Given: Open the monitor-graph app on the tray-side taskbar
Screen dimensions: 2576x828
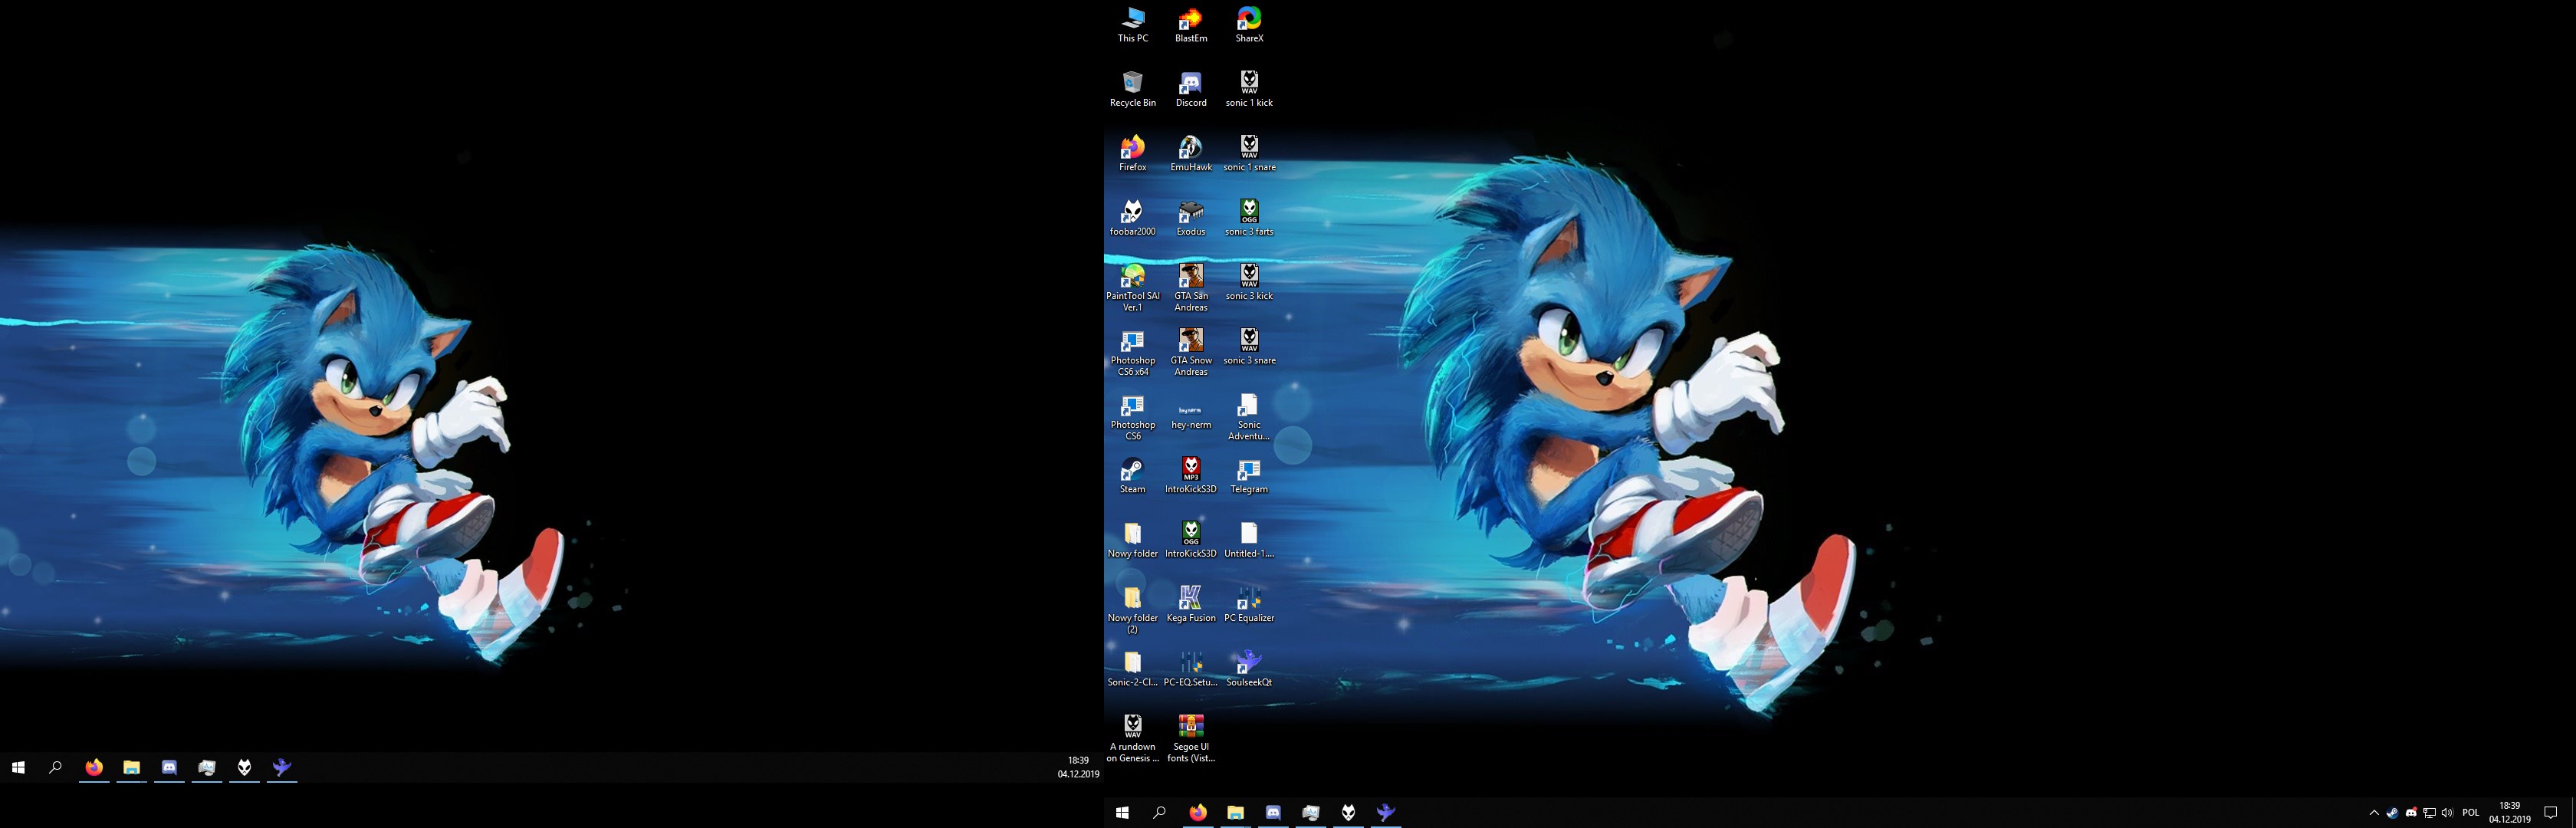Looking at the screenshot, I should [x=1311, y=813].
